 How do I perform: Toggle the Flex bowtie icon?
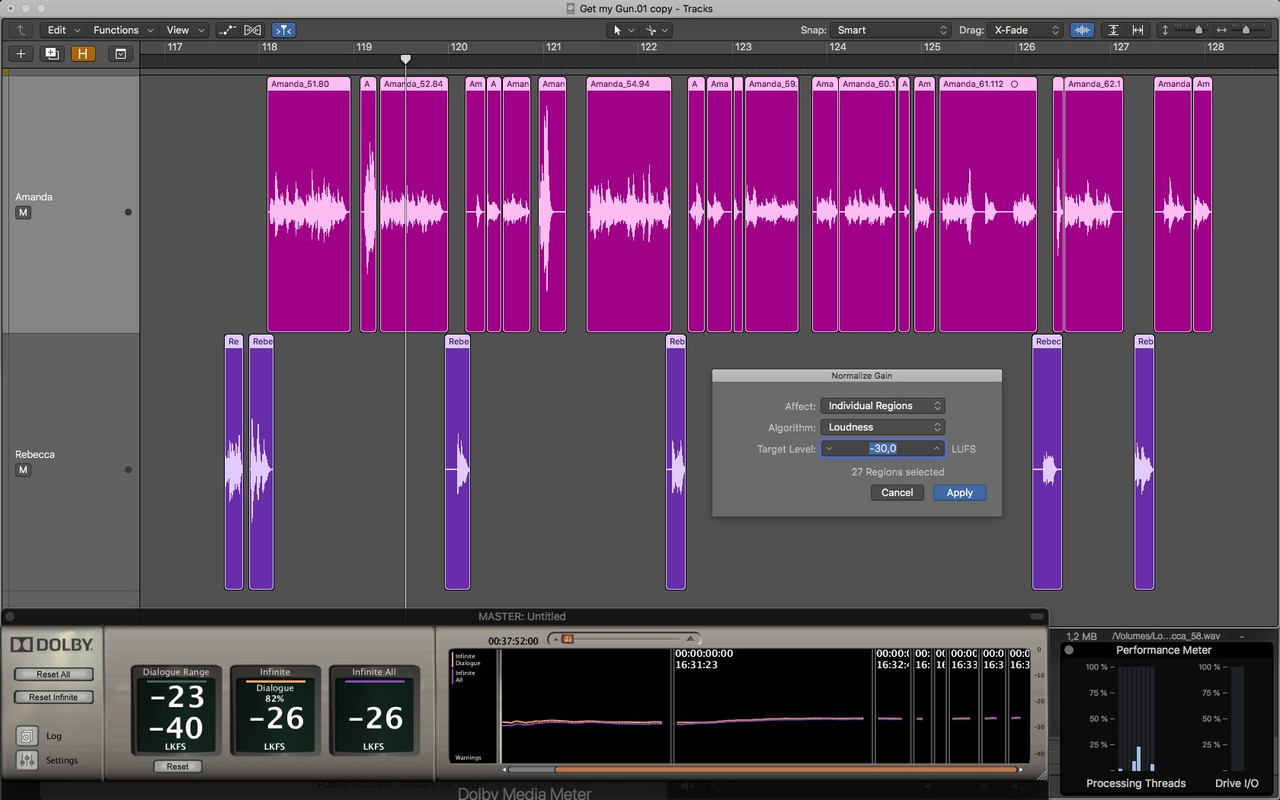click(253, 30)
